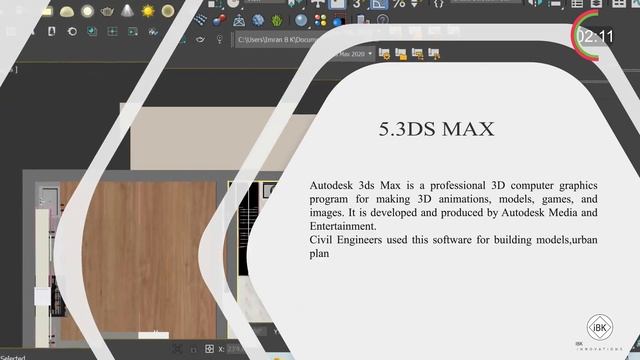
Task: Click the teal overlapping squares icon
Action: [92, 31]
